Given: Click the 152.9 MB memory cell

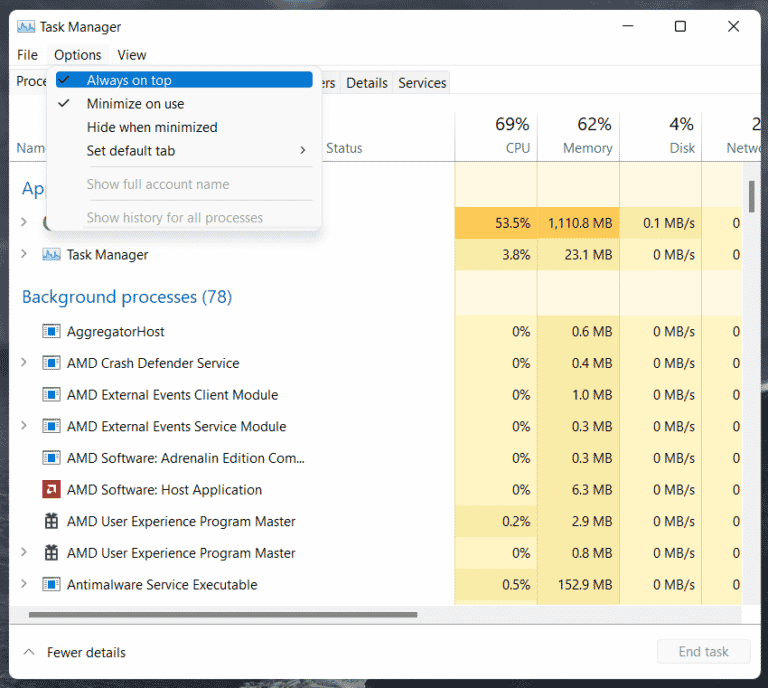Looking at the screenshot, I should pos(578,585).
